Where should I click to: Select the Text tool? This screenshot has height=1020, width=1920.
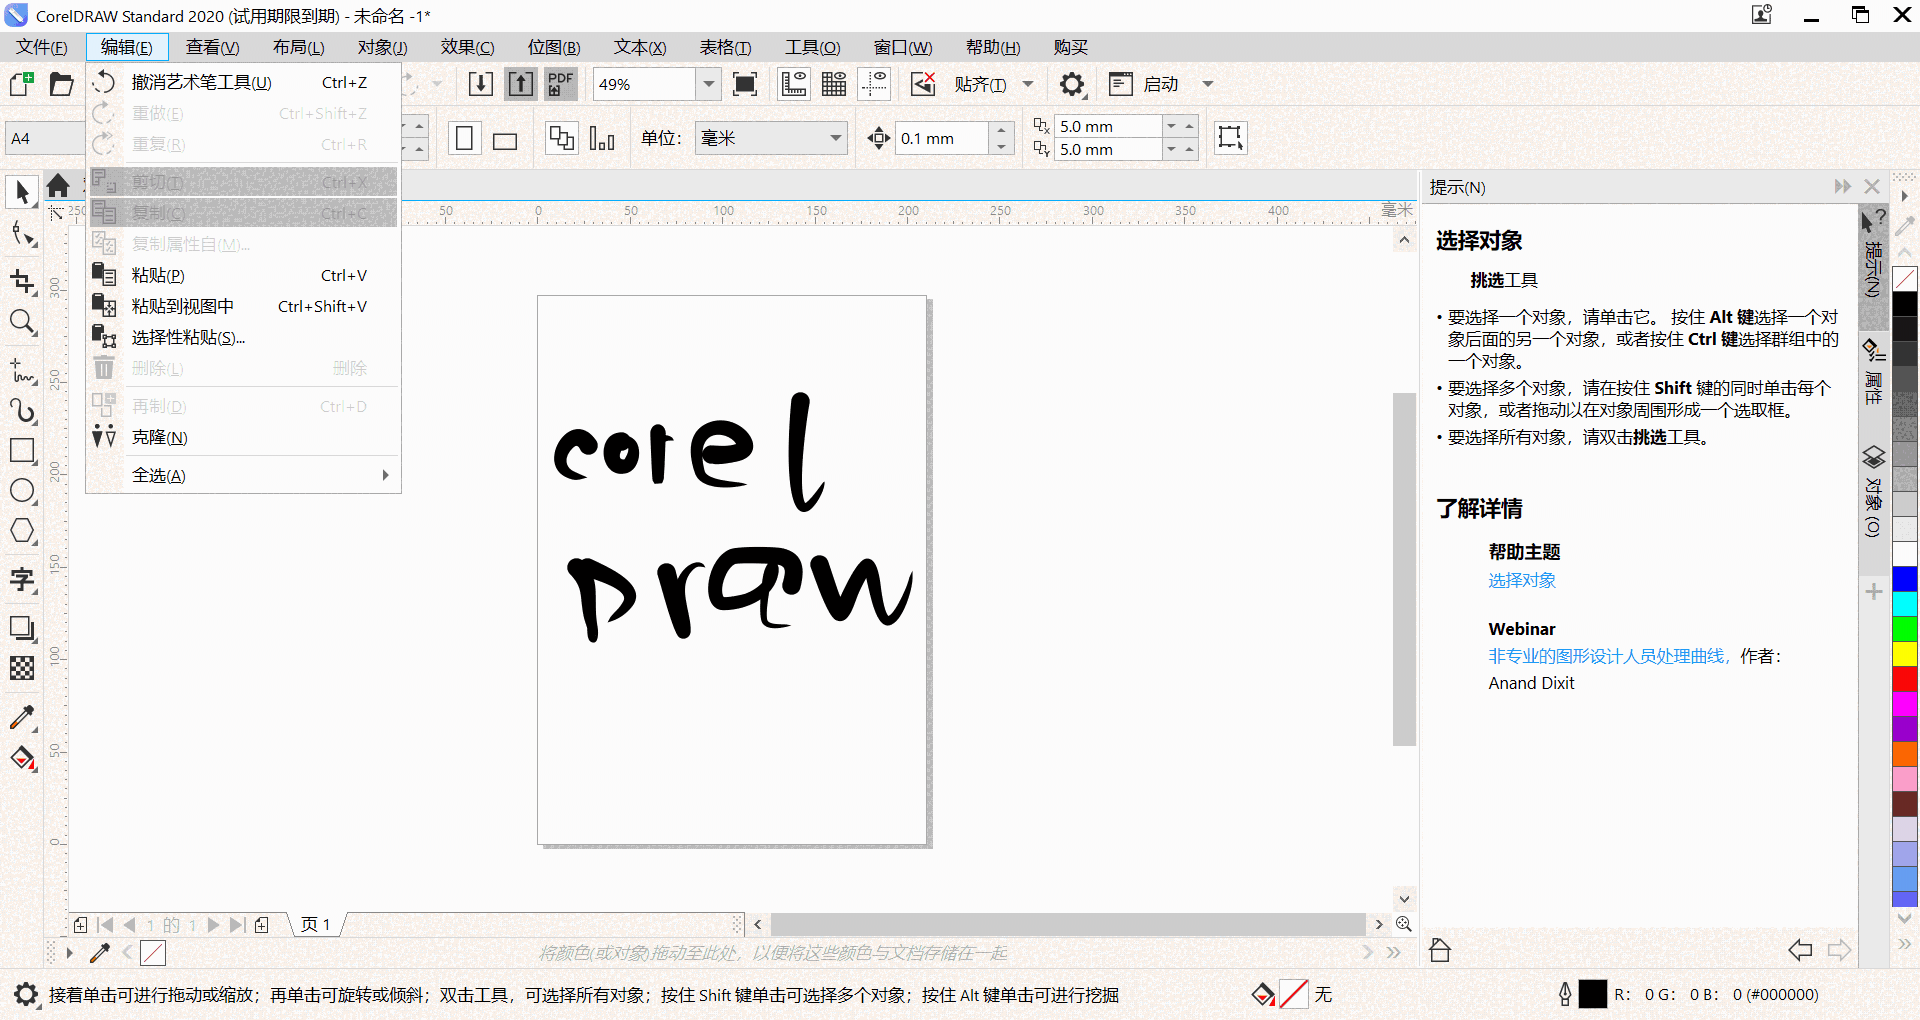coord(23,580)
